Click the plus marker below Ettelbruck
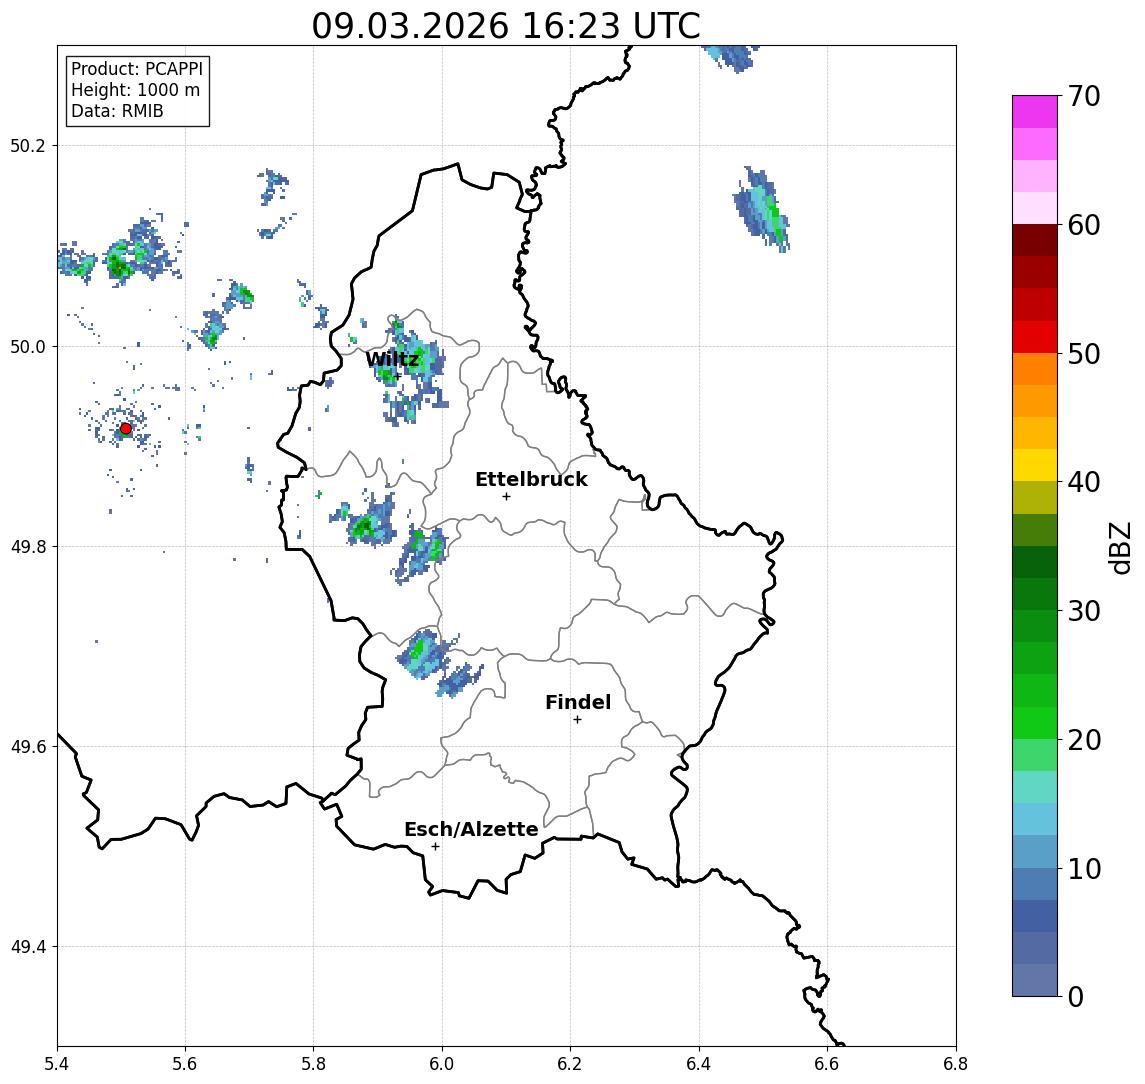 (506, 497)
